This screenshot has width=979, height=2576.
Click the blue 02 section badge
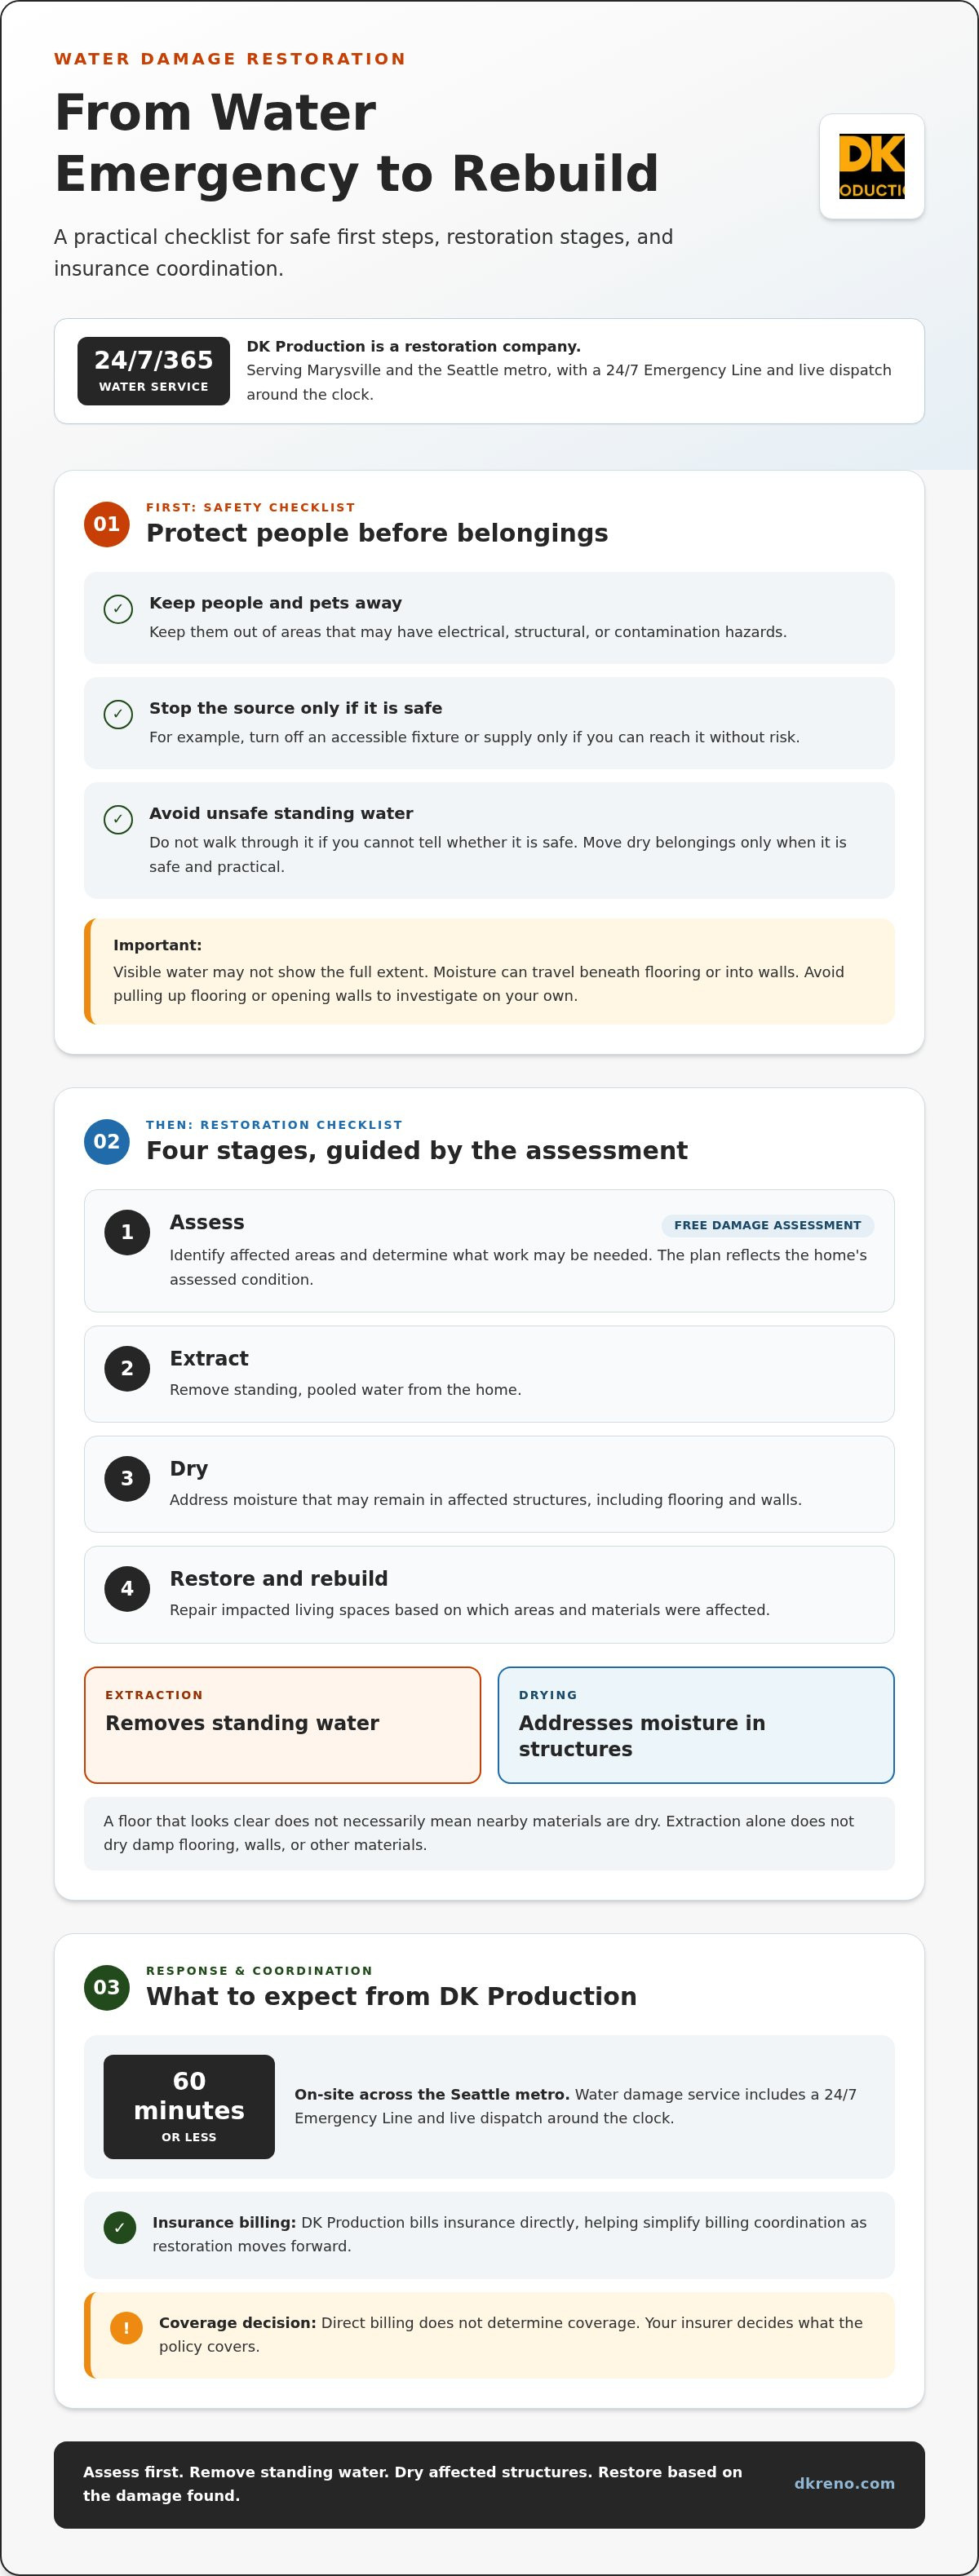(x=107, y=1142)
